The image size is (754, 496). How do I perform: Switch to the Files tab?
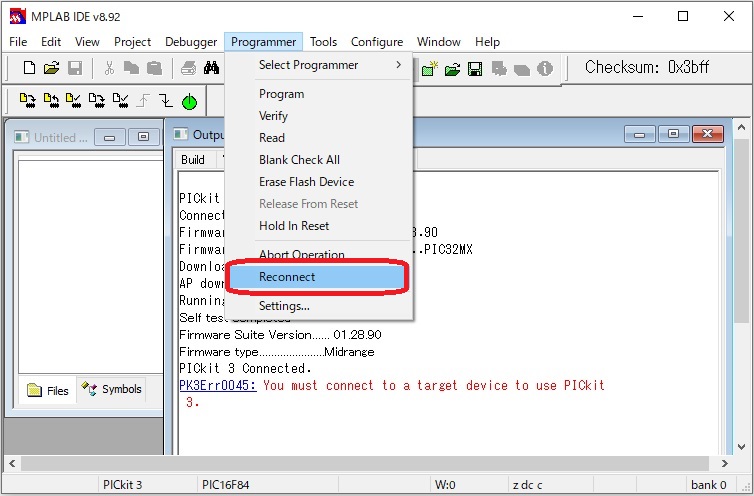point(48,391)
